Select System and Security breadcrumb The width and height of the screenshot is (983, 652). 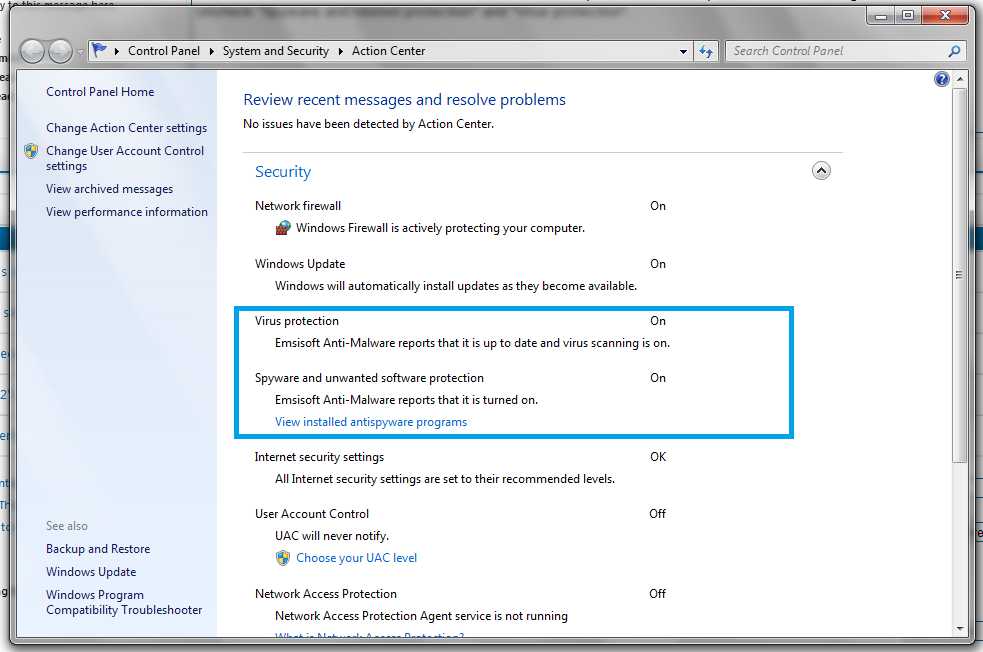276,51
